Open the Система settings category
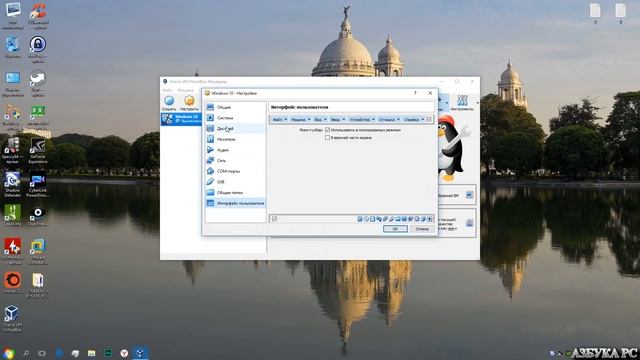The width and height of the screenshot is (640, 360). coord(235,118)
